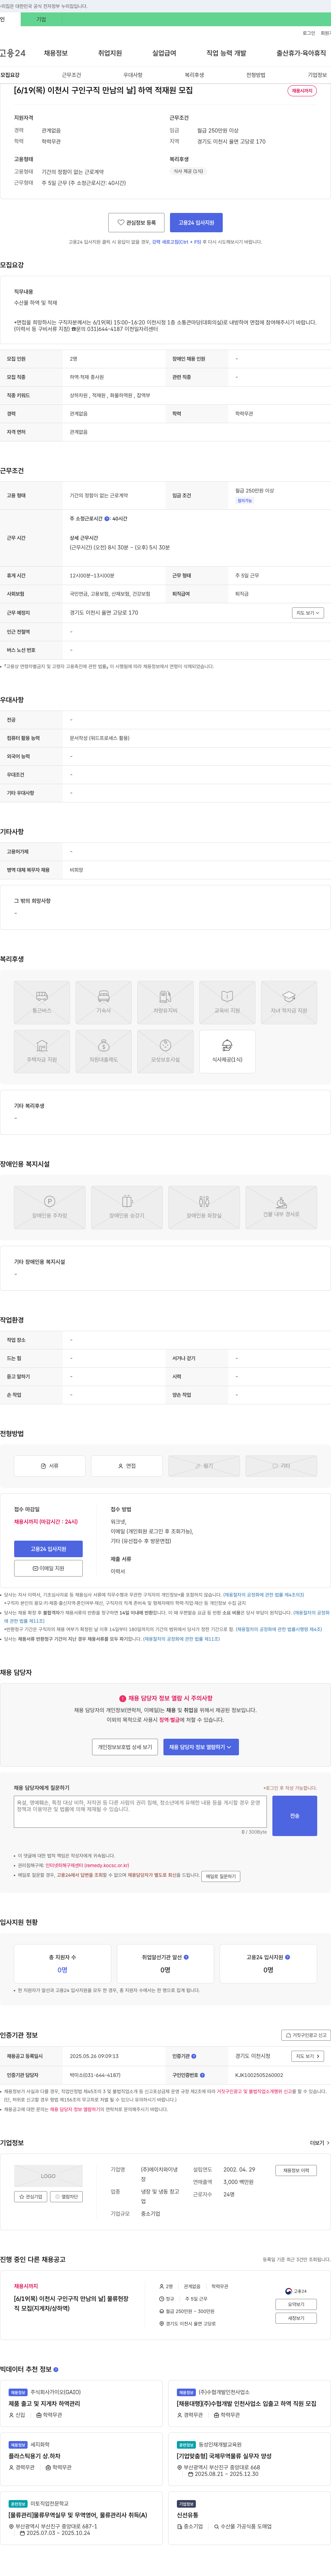Open the 직업 능력 개발 menu
331x2576 pixels.
click(226, 53)
